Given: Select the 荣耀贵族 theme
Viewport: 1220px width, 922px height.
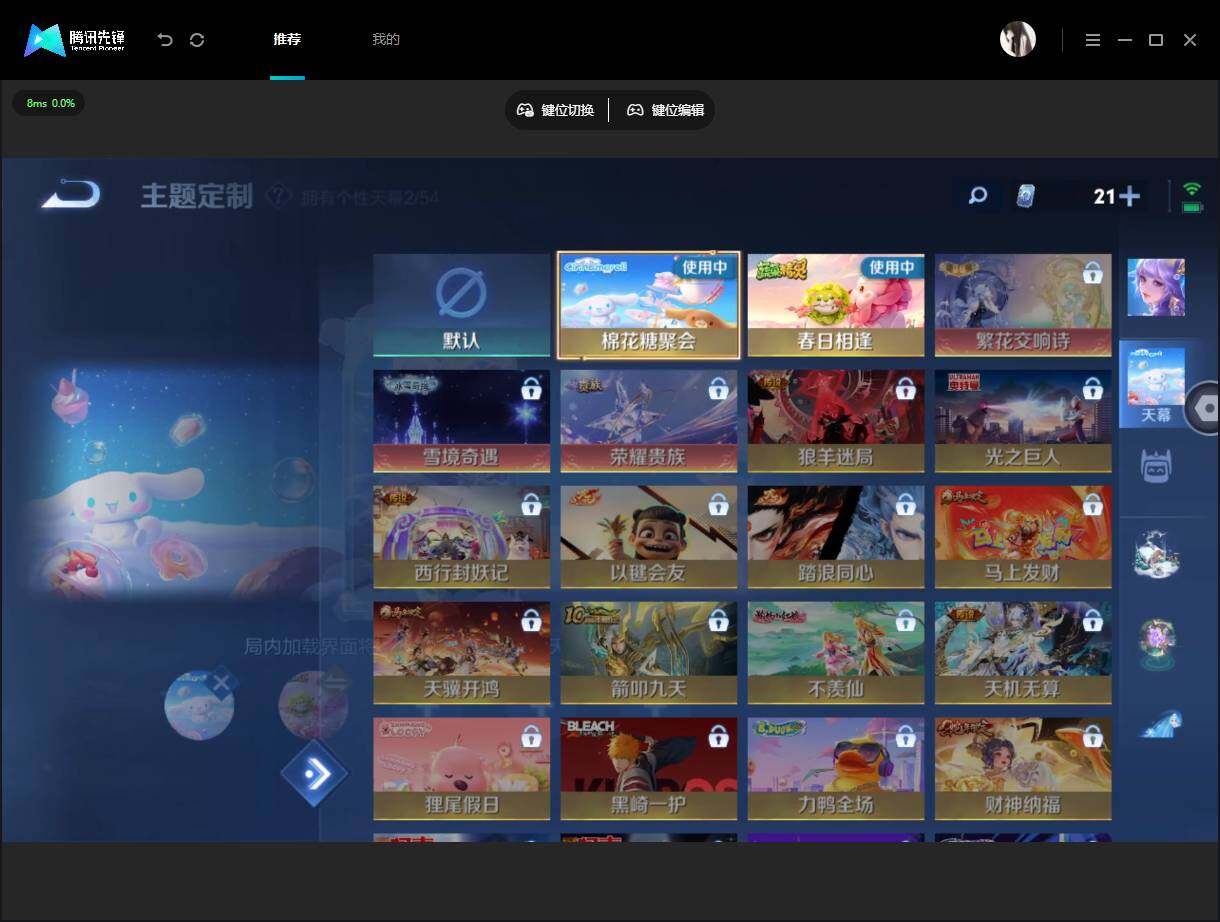Looking at the screenshot, I should (649, 421).
